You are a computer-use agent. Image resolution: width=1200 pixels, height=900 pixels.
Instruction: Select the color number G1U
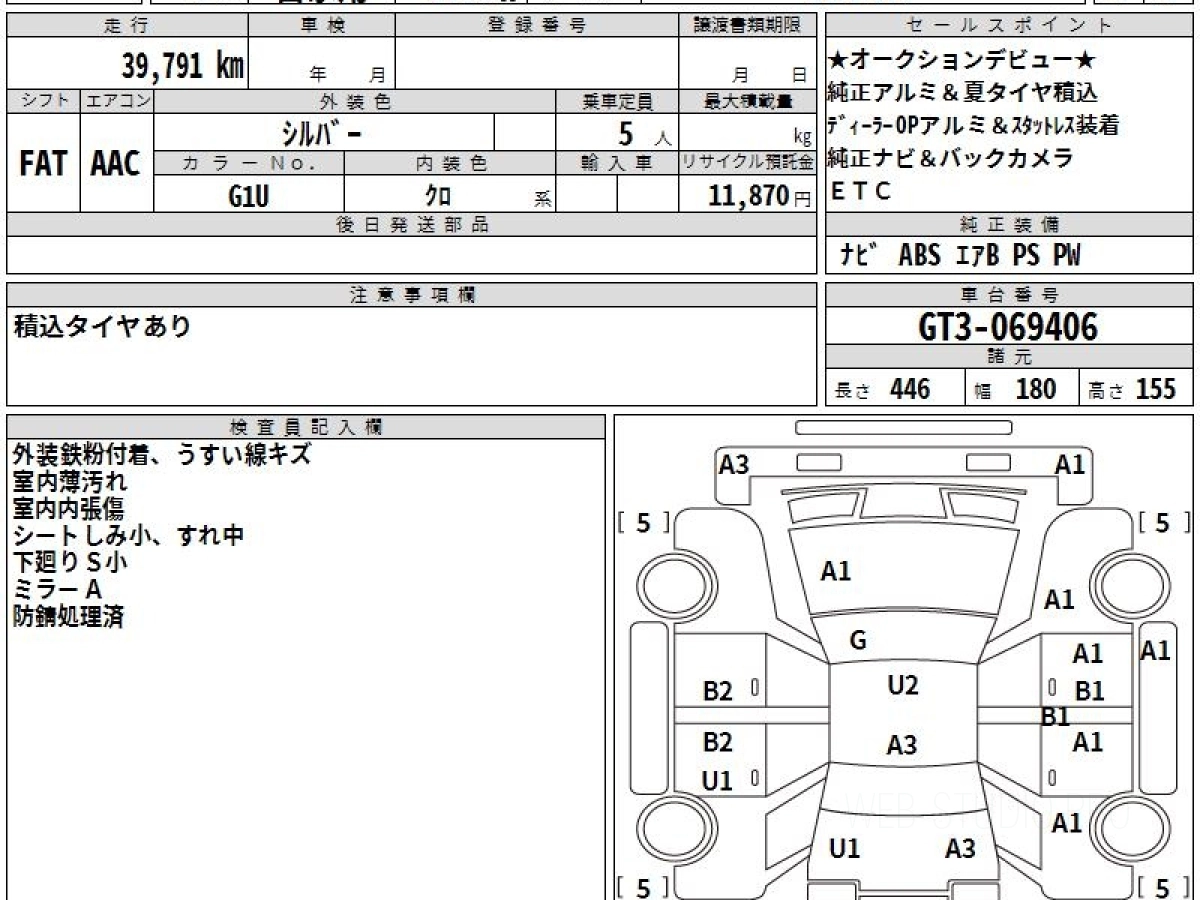click(x=249, y=196)
